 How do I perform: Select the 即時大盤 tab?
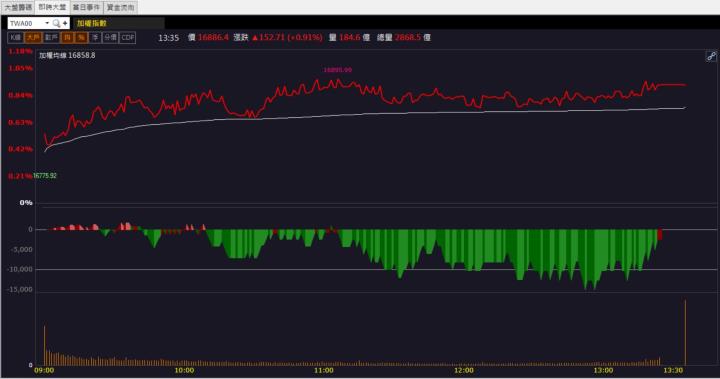point(52,7)
